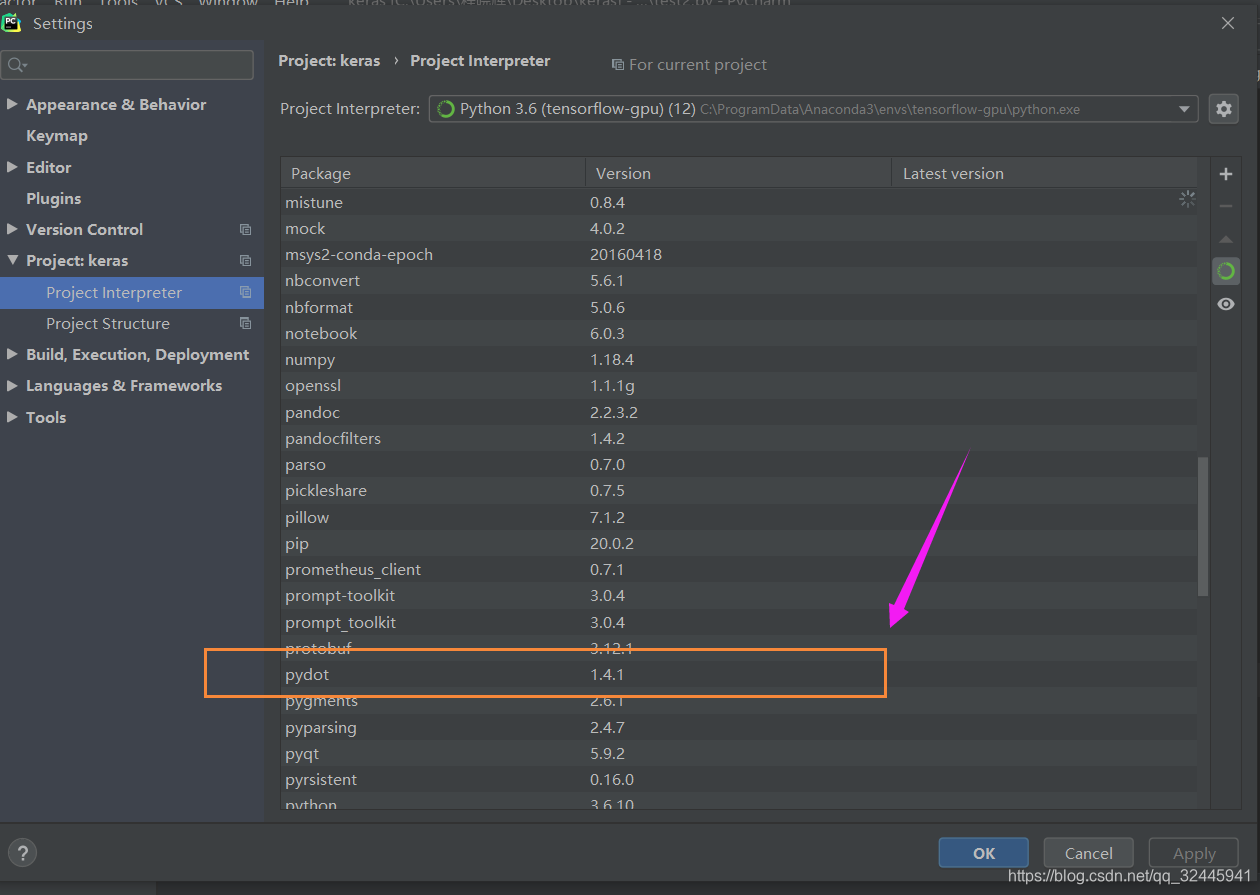This screenshot has height=895, width=1260.
Task: Select the pydot package row
Action: pos(739,675)
